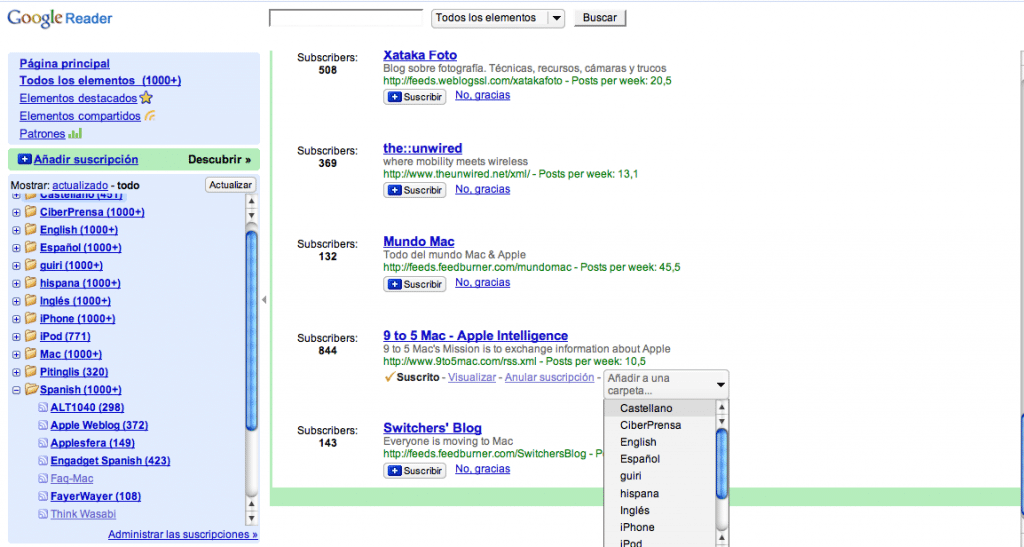
Task: Open the 9 to 5 Mac - Apple Intelligence title
Action: click(475, 336)
